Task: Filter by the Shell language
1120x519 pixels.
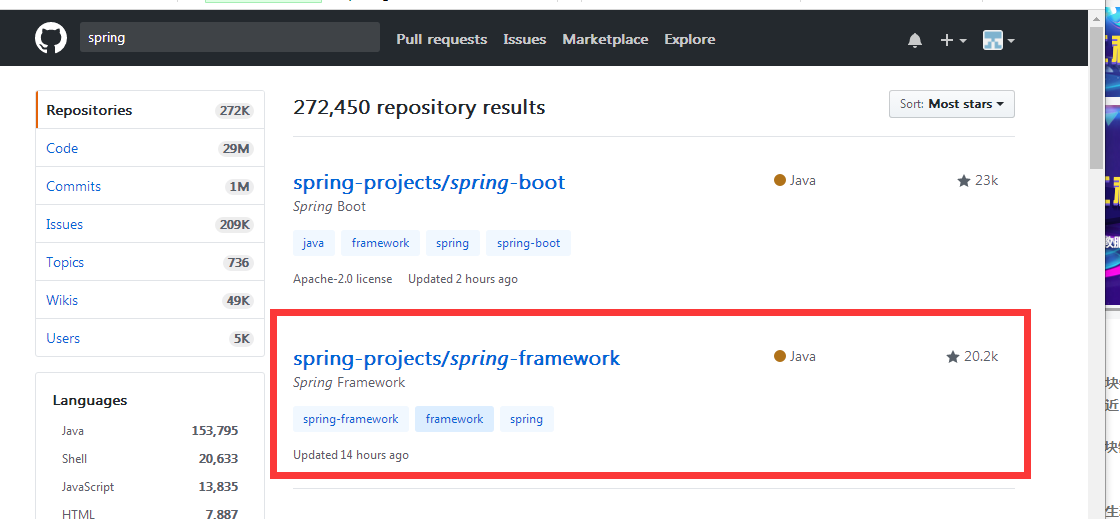Action: coord(150,458)
